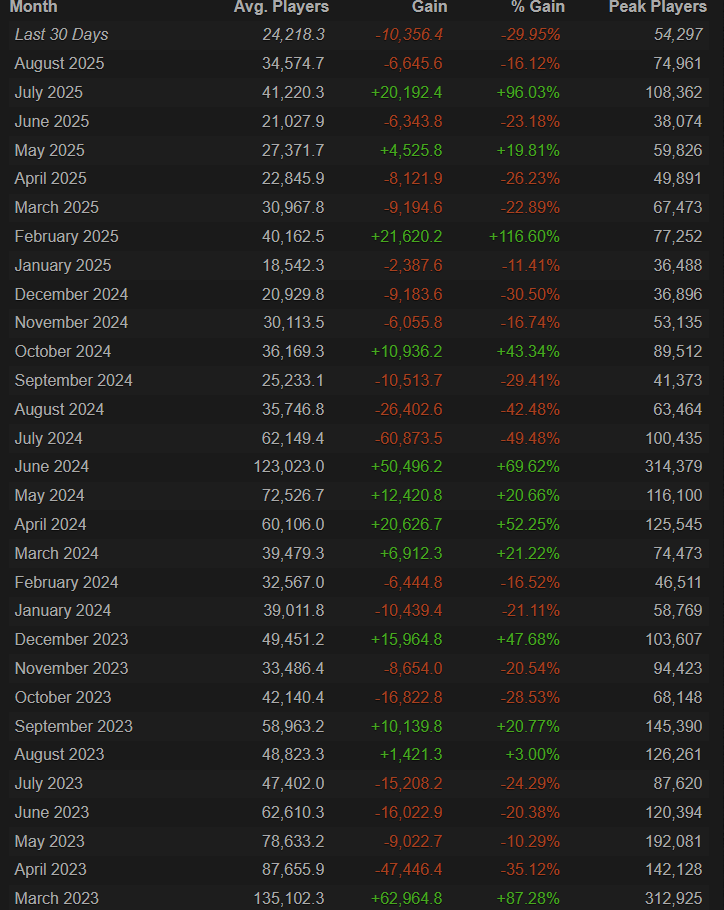Click the average value 24,218.3
This screenshot has width=724, height=910.
click(293, 35)
